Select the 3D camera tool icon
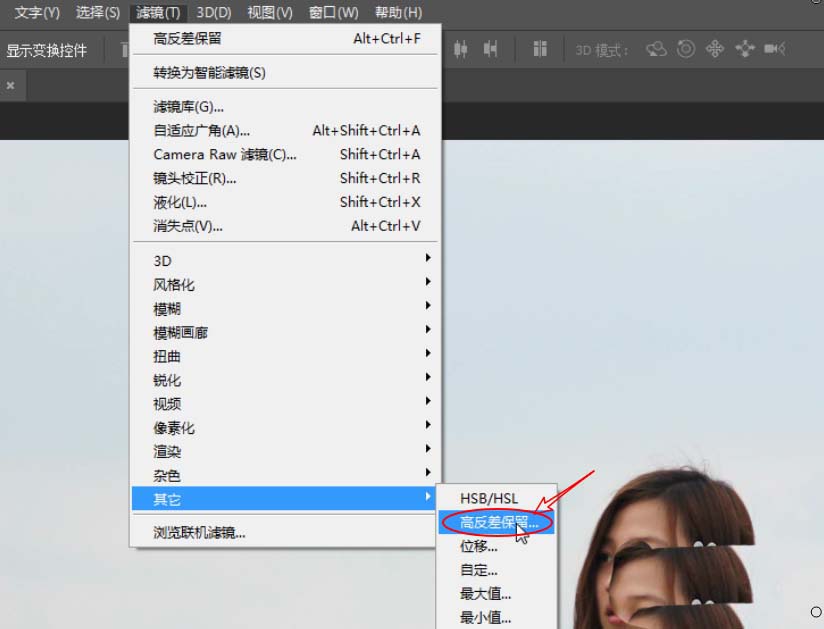 [773, 48]
